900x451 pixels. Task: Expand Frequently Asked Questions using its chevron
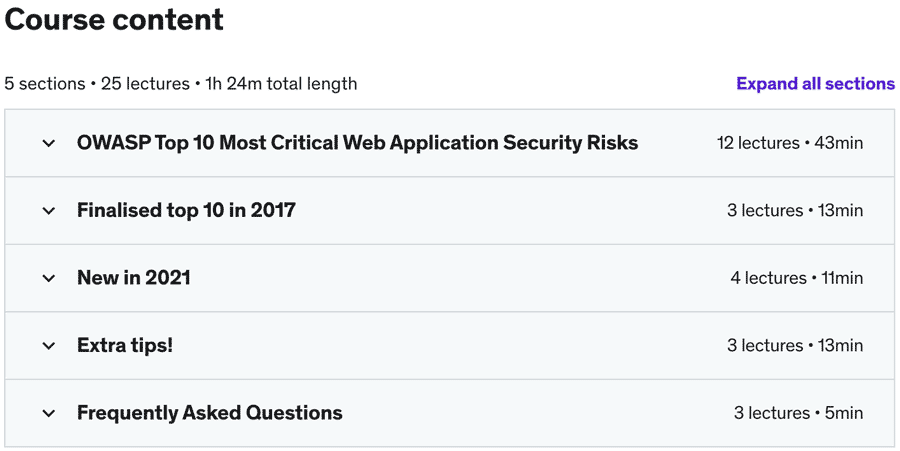(x=49, y=413)
